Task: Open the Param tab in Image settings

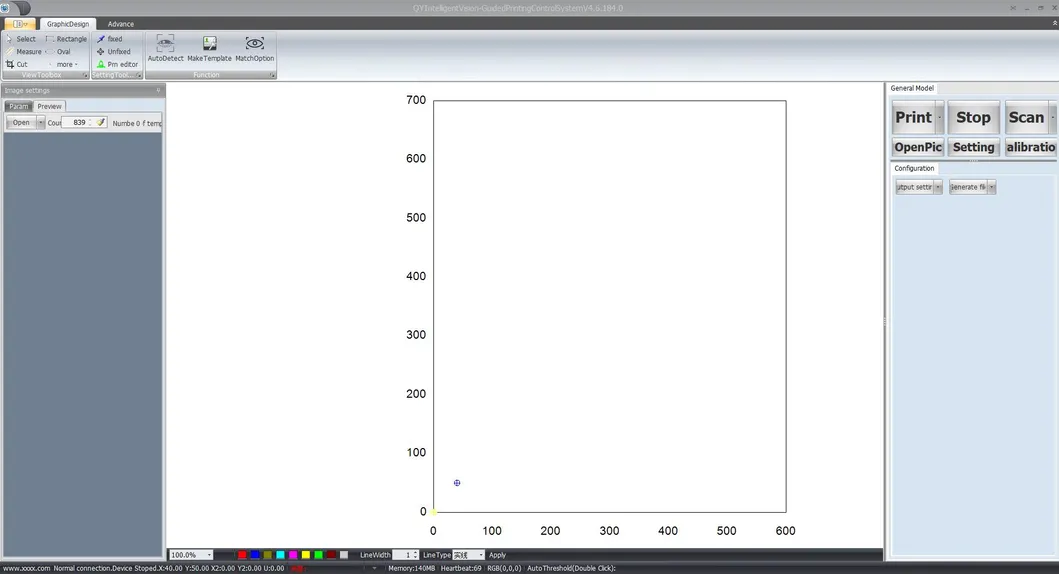Action: click(19, 106)
